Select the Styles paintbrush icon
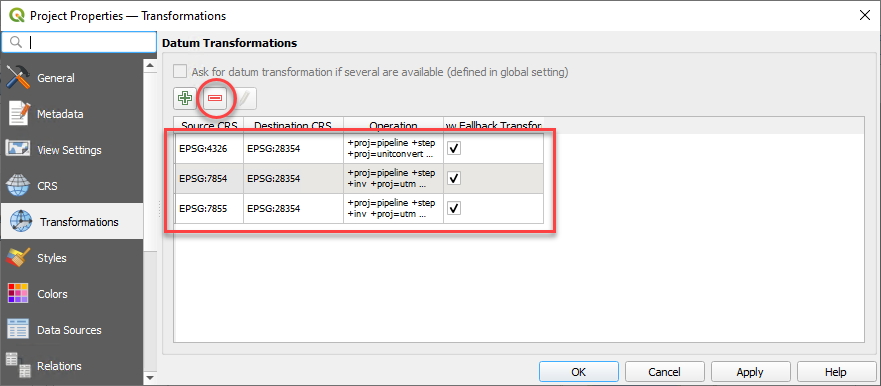Screen dimensions: 881x386 (x=19, y=258)
